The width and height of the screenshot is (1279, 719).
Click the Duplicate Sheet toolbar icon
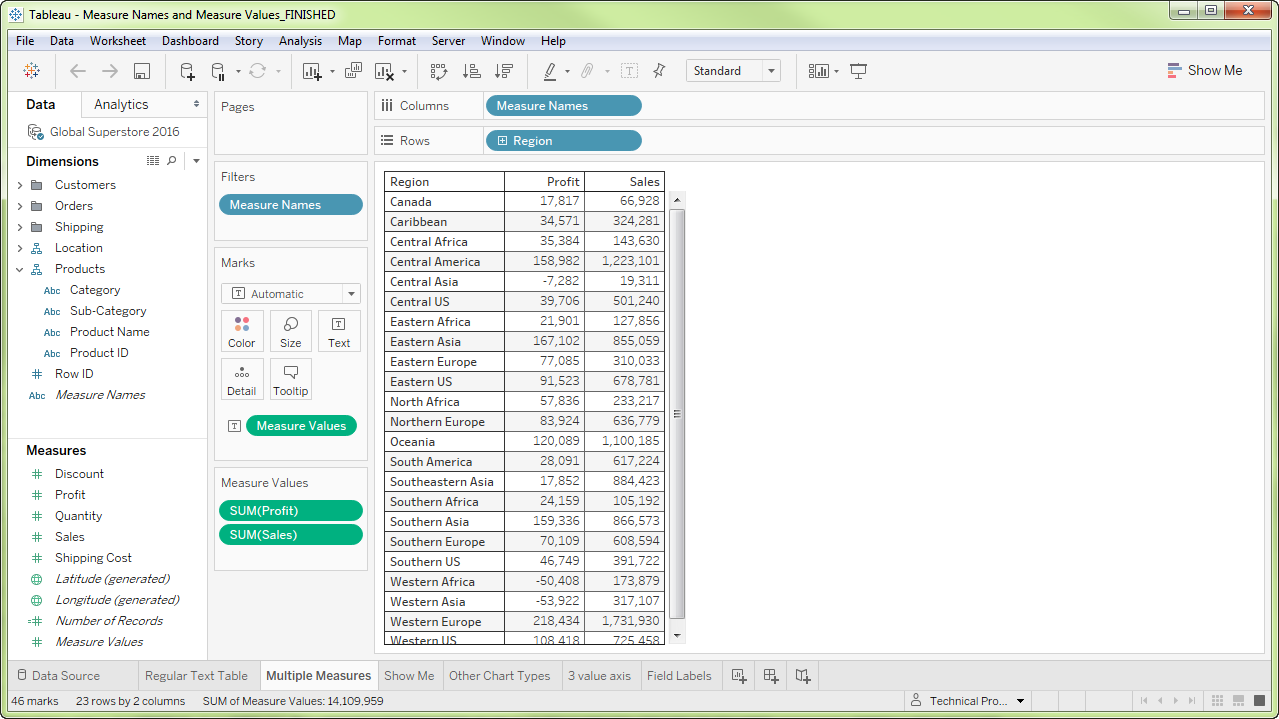point(353,71)
